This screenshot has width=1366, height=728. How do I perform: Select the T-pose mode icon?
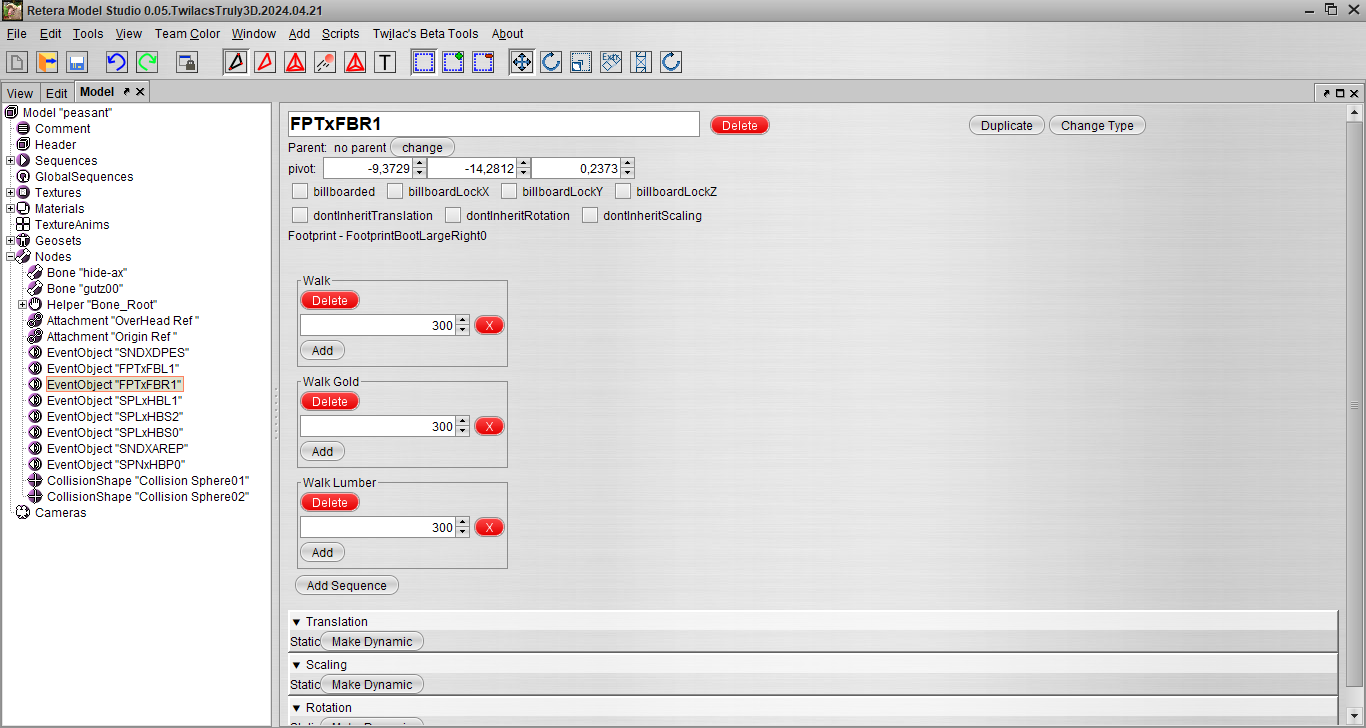click(385, 62)
